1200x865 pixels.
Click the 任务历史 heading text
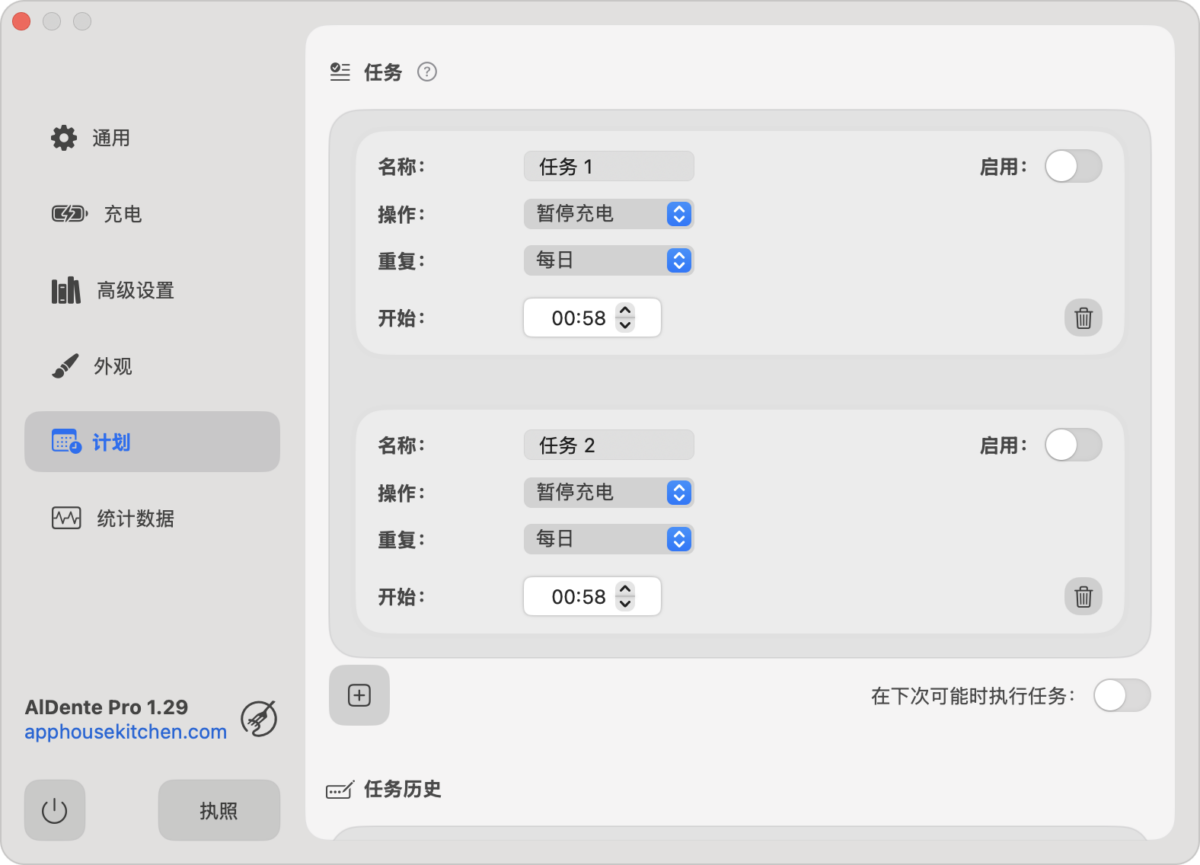pos(403,789)
